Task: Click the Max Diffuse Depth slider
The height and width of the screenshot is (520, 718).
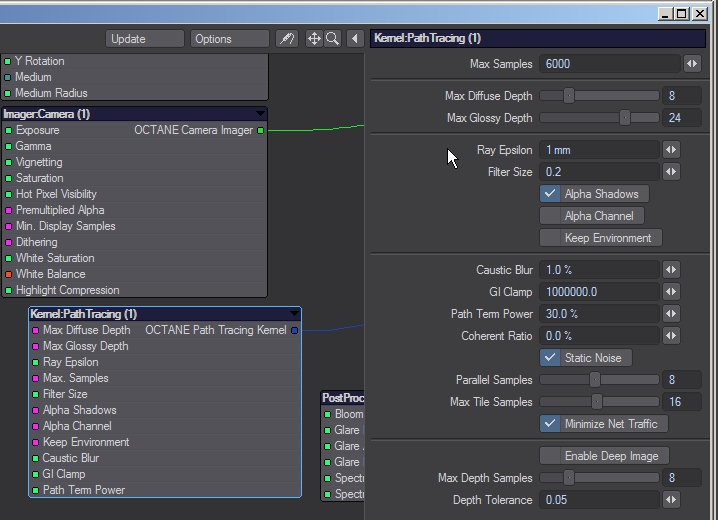Action: pos(599,96)
